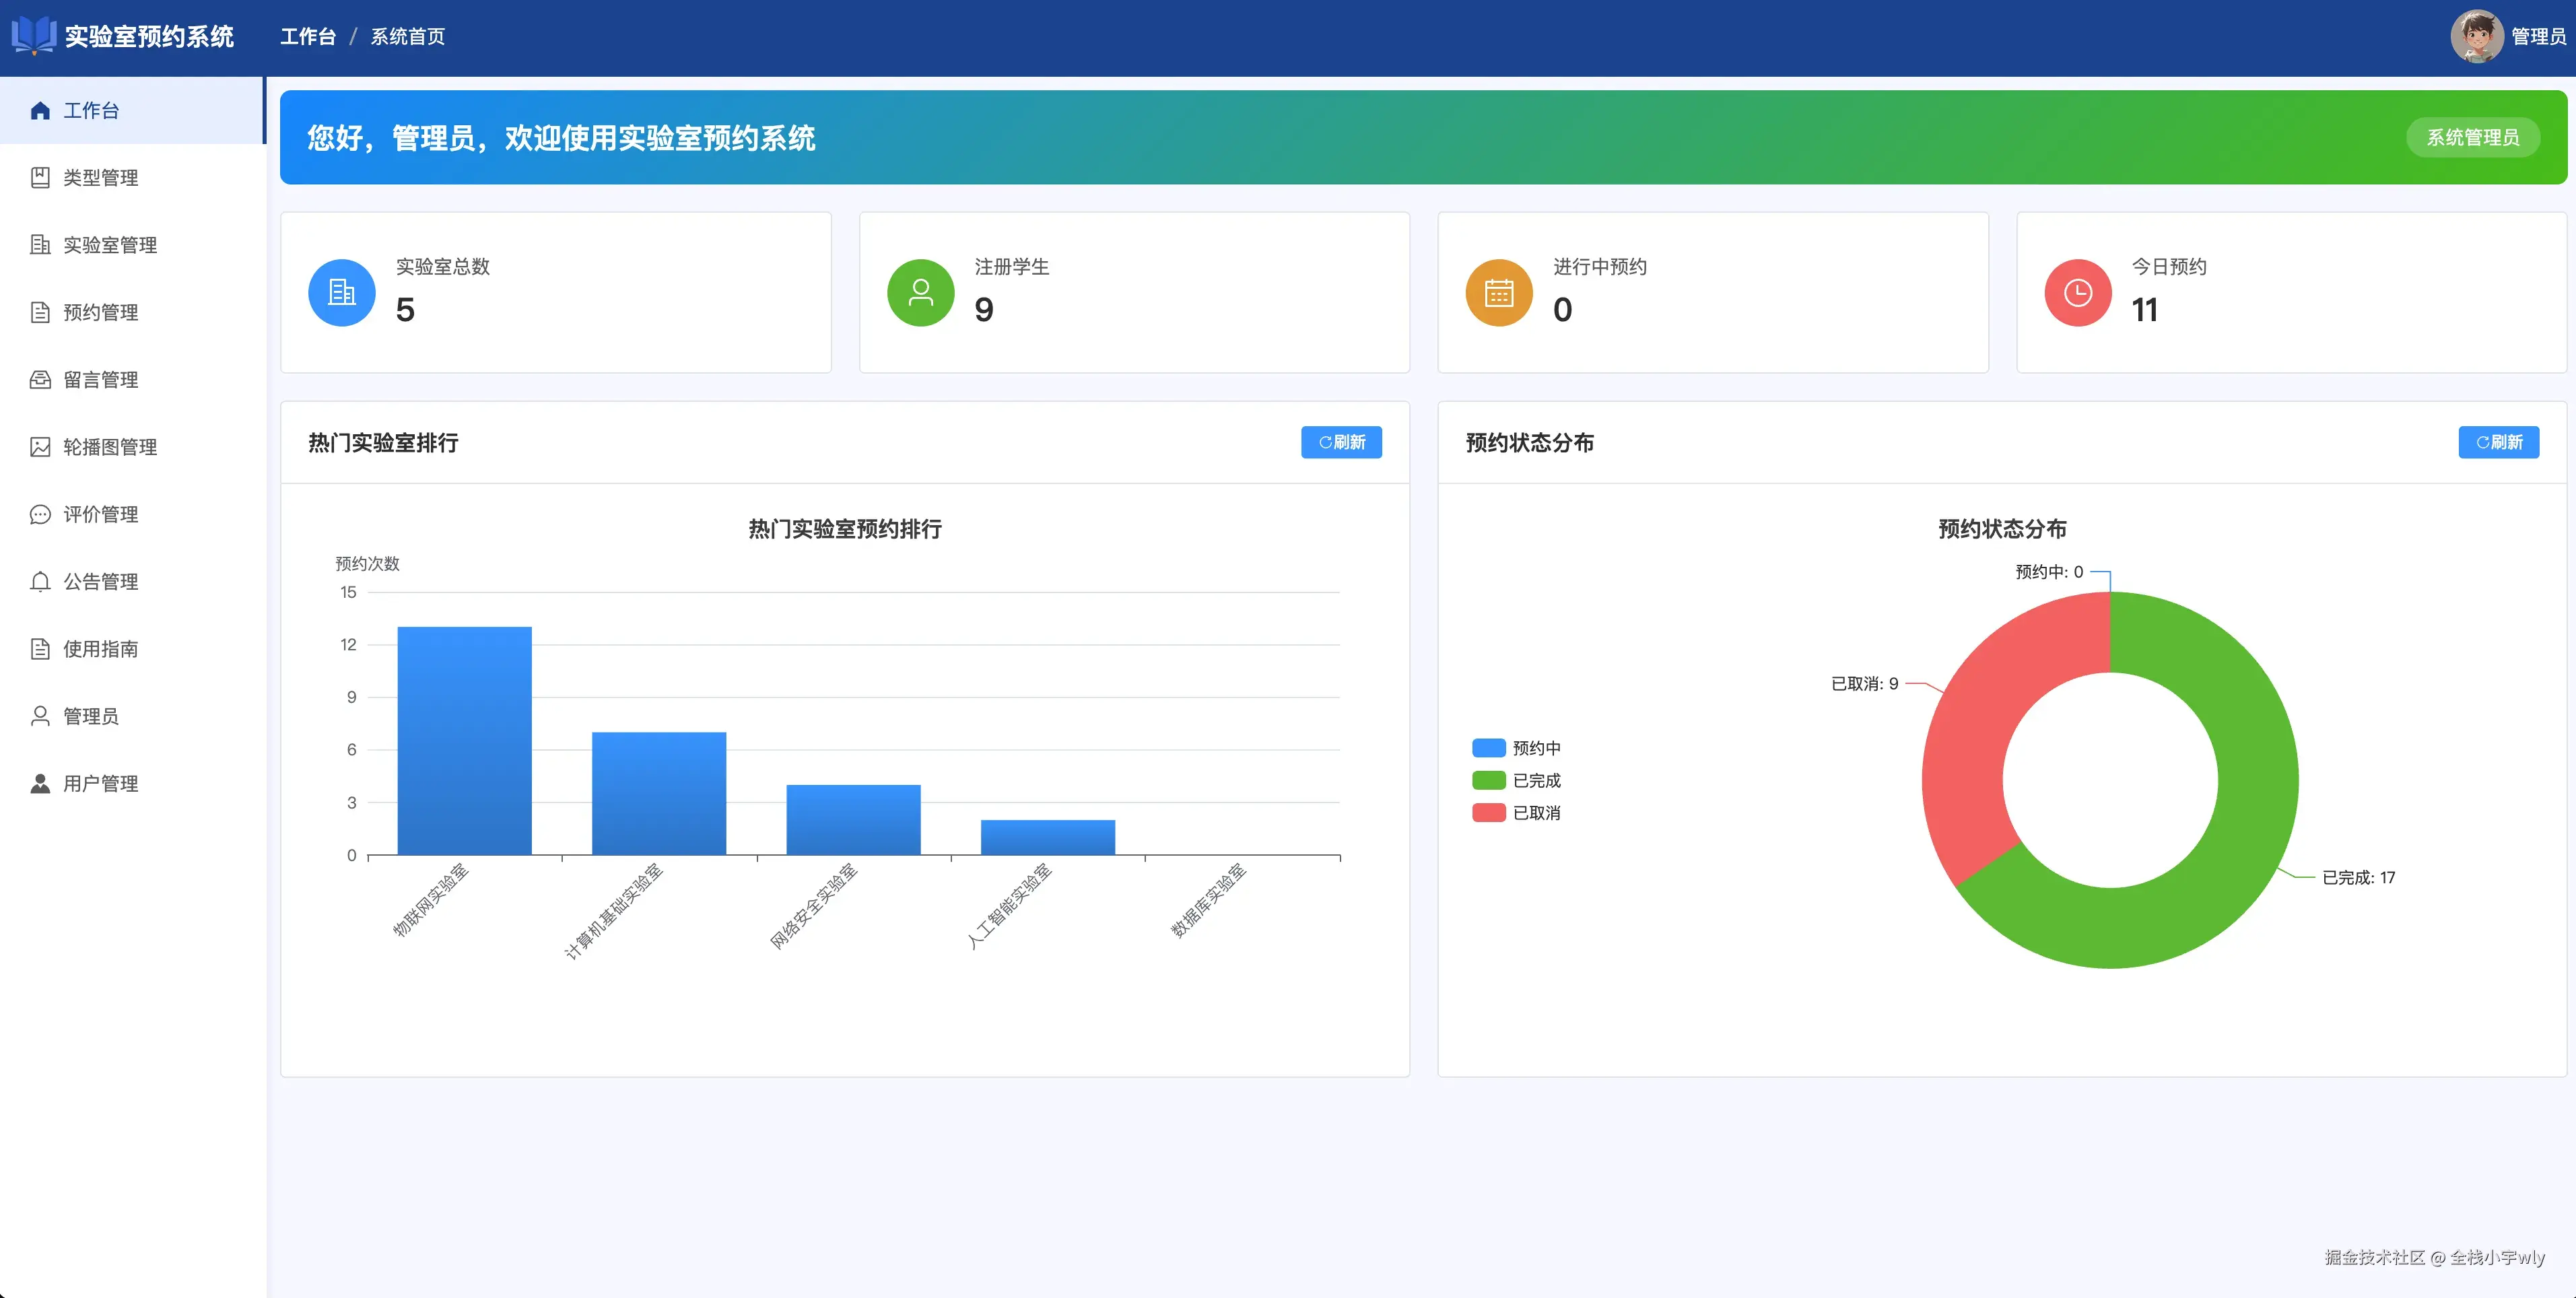The width and height of the screenshot is (2576, 1298).
Task: Click the red clock icon for 今日预约
Action: point(2078,293)
